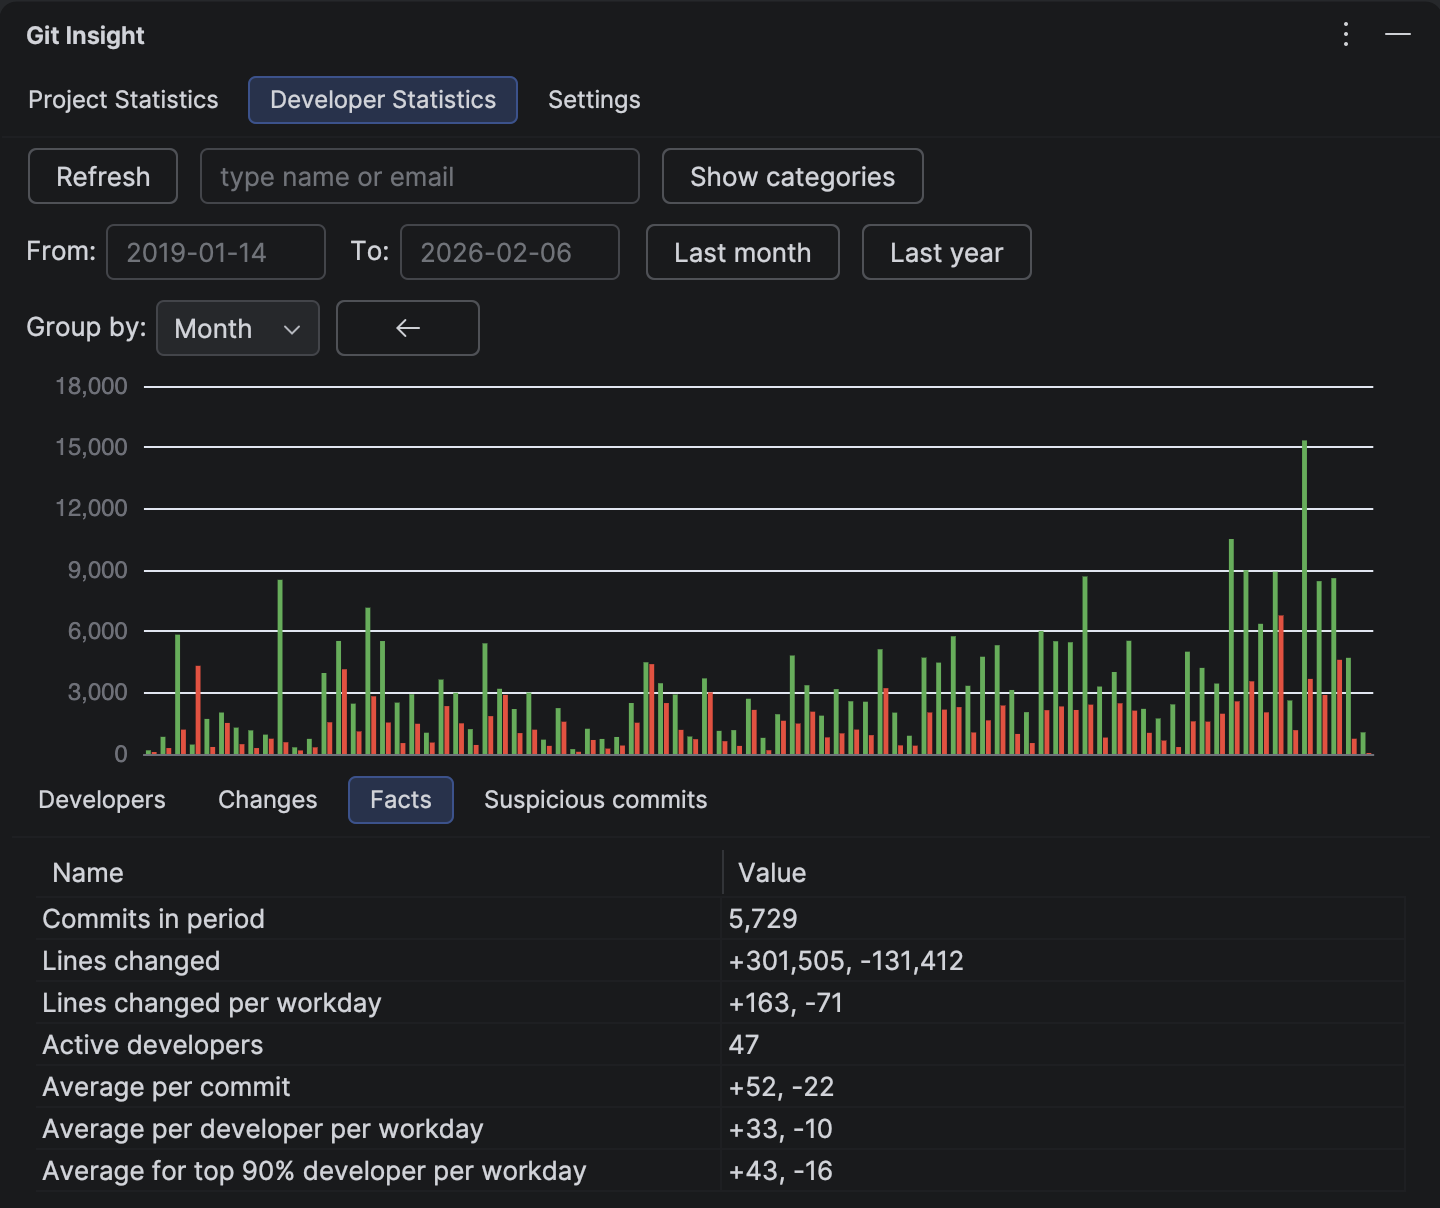Switch to the Project Statistics tab
The height and width of the screenshot is (1208, 1440).
[123, 100]
